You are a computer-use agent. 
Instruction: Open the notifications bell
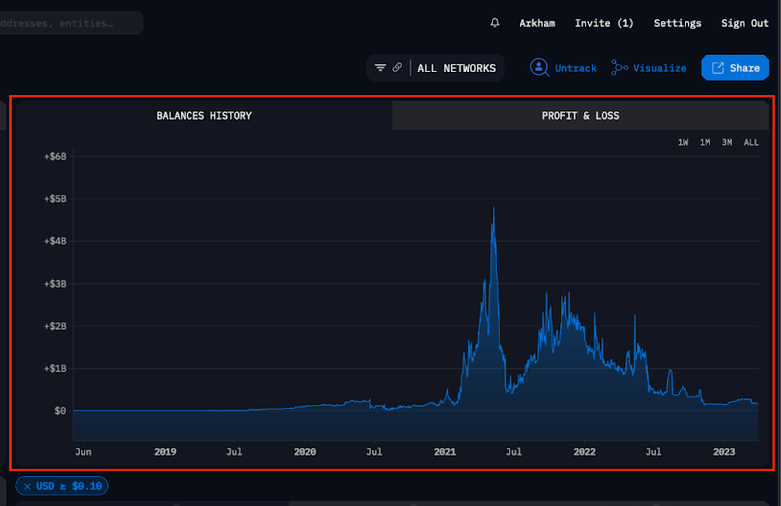coord(495,23)
